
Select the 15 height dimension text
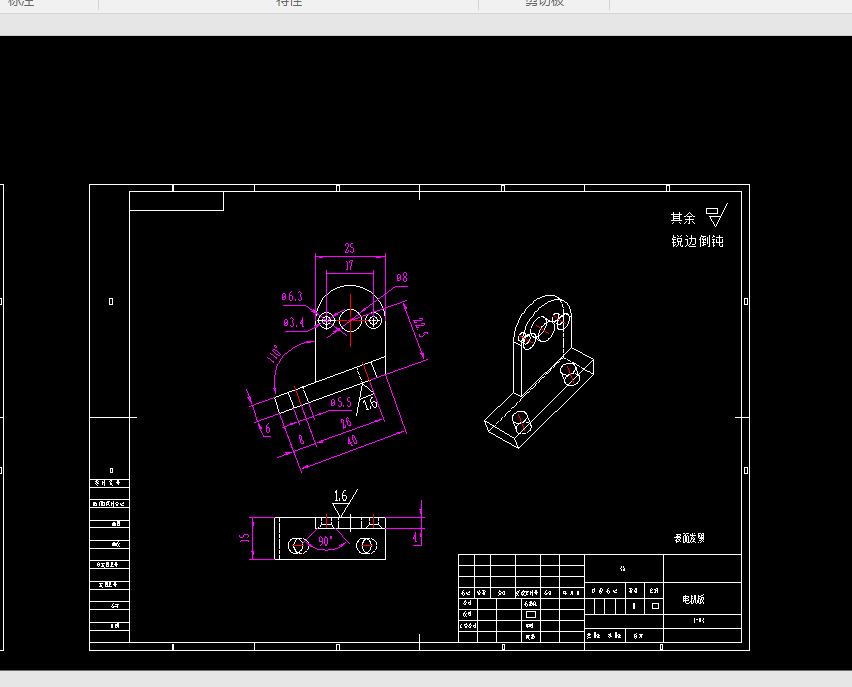click(245, 538)
